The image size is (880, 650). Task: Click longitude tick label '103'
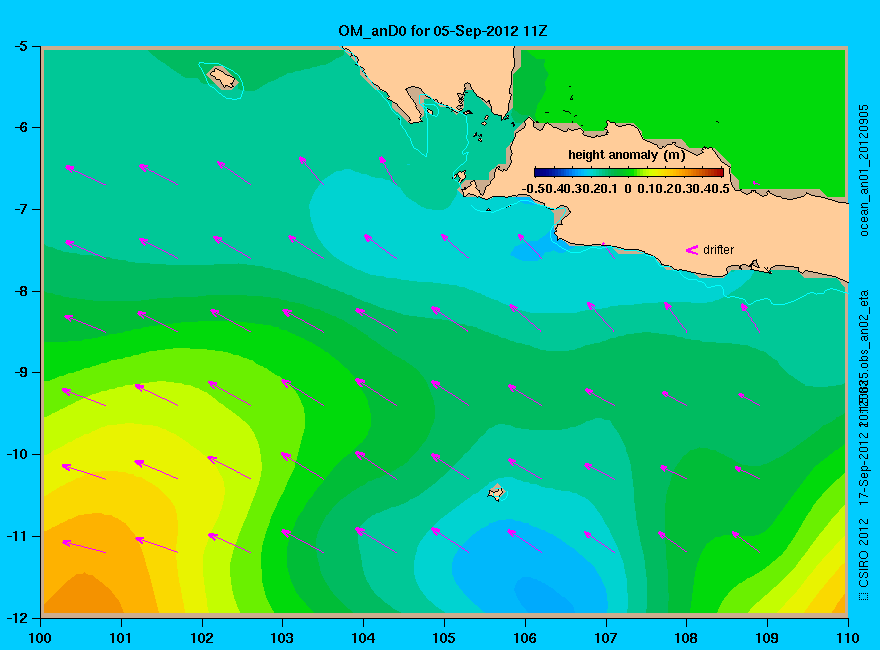coord(282,638)
